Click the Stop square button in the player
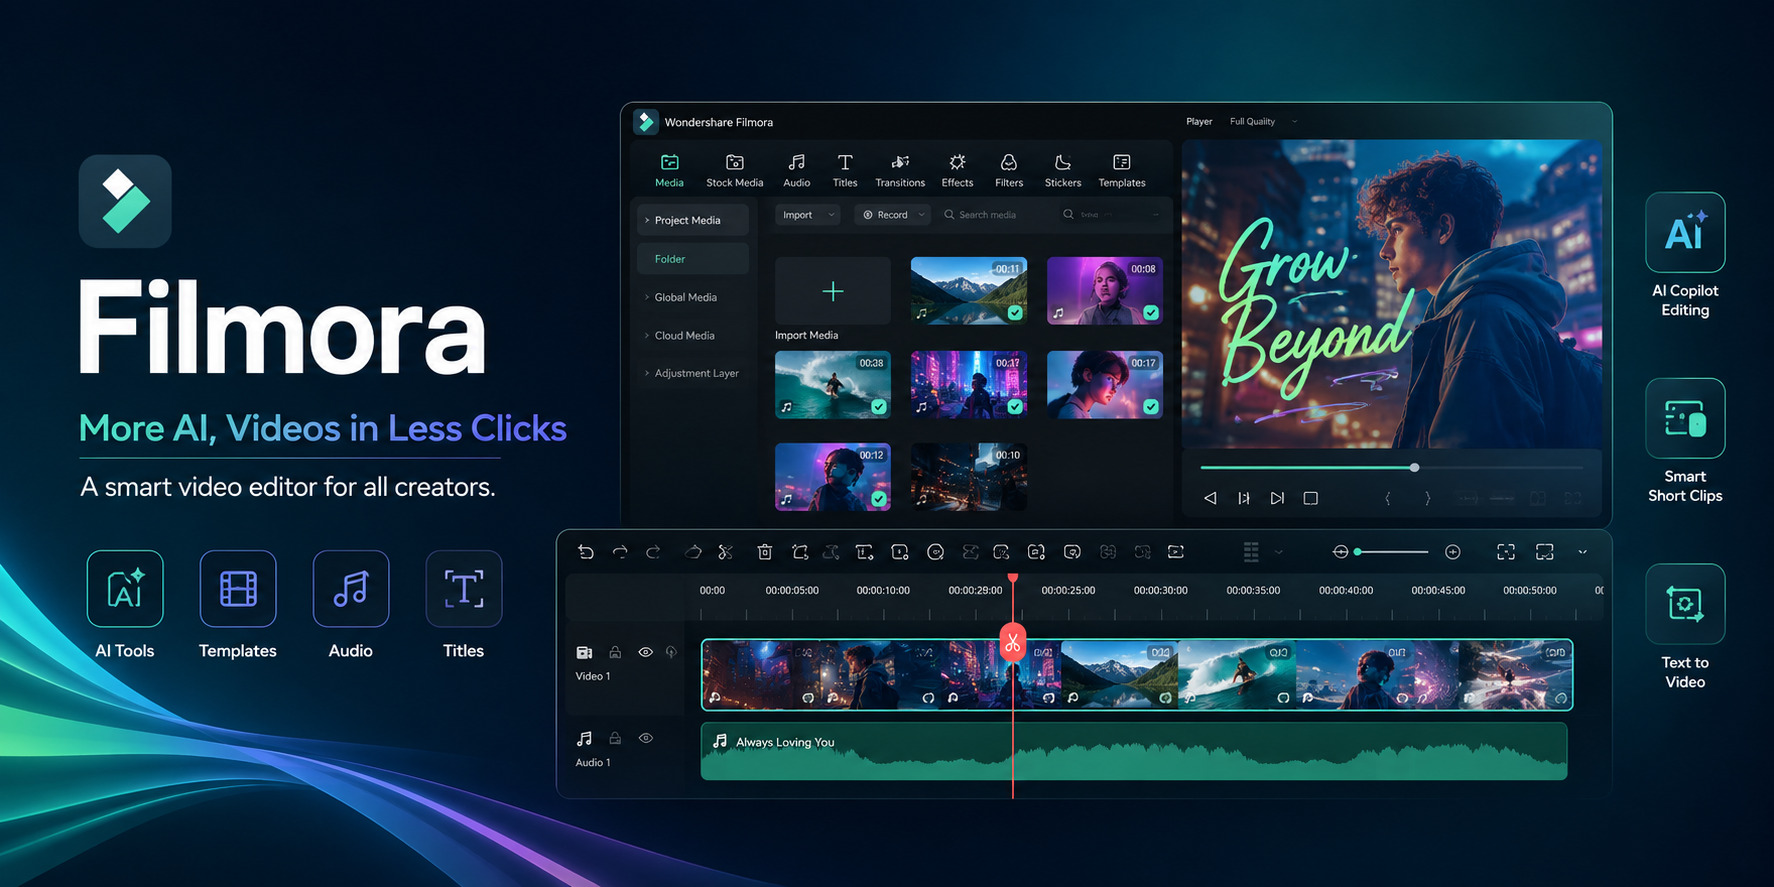Viewport: 1774px width, 887px height. (x=1311, y=498)
